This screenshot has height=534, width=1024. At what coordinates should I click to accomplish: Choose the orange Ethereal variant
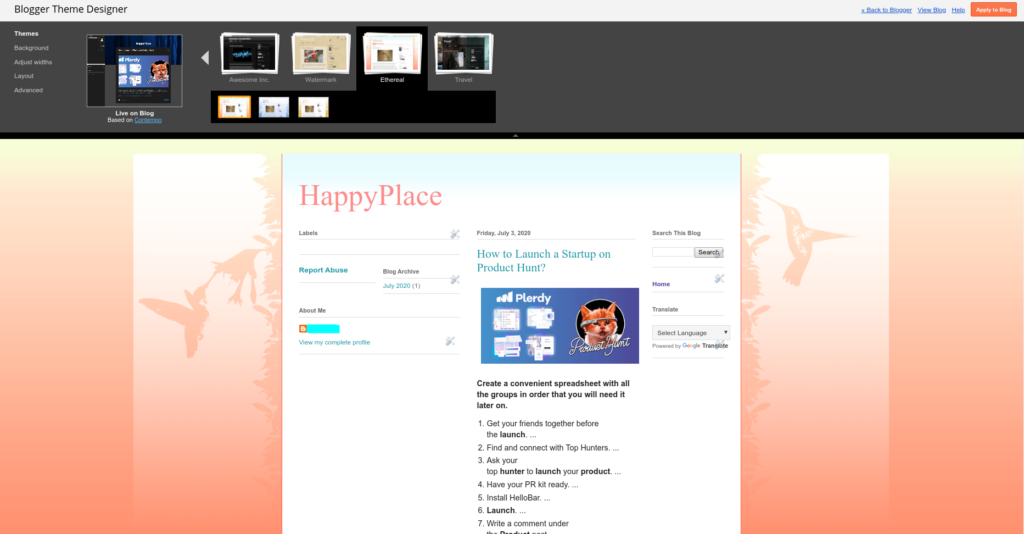234,107
